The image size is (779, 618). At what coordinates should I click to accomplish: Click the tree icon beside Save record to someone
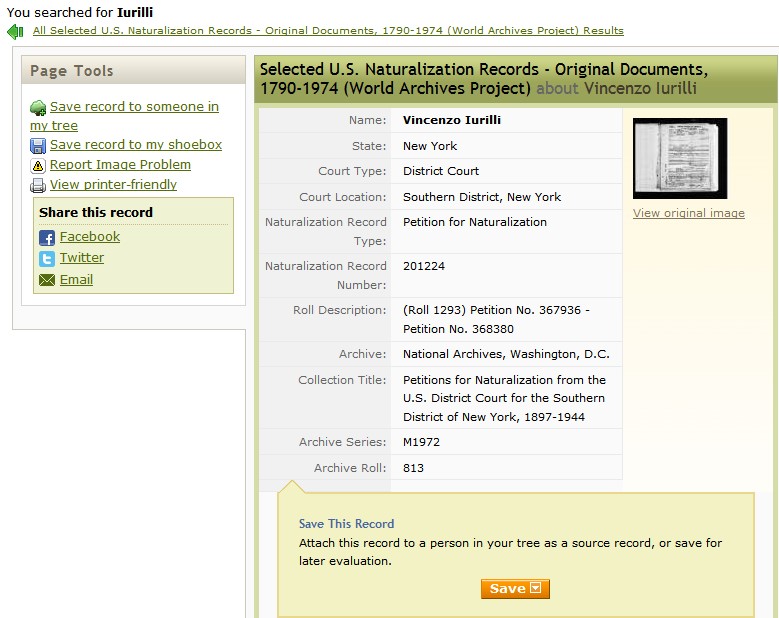(x=38, y=108)
